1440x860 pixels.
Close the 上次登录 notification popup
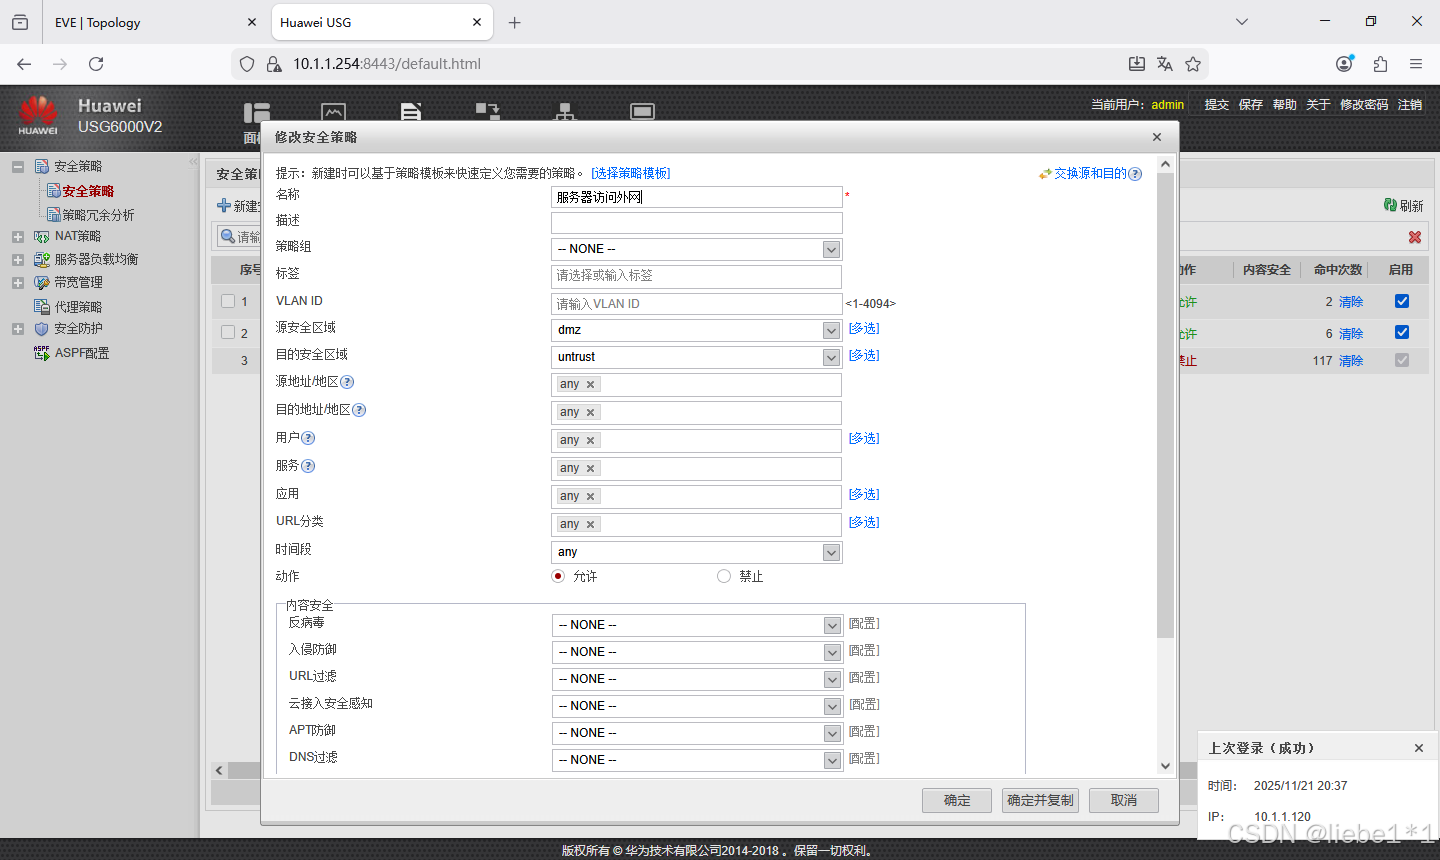[1418, 748]
